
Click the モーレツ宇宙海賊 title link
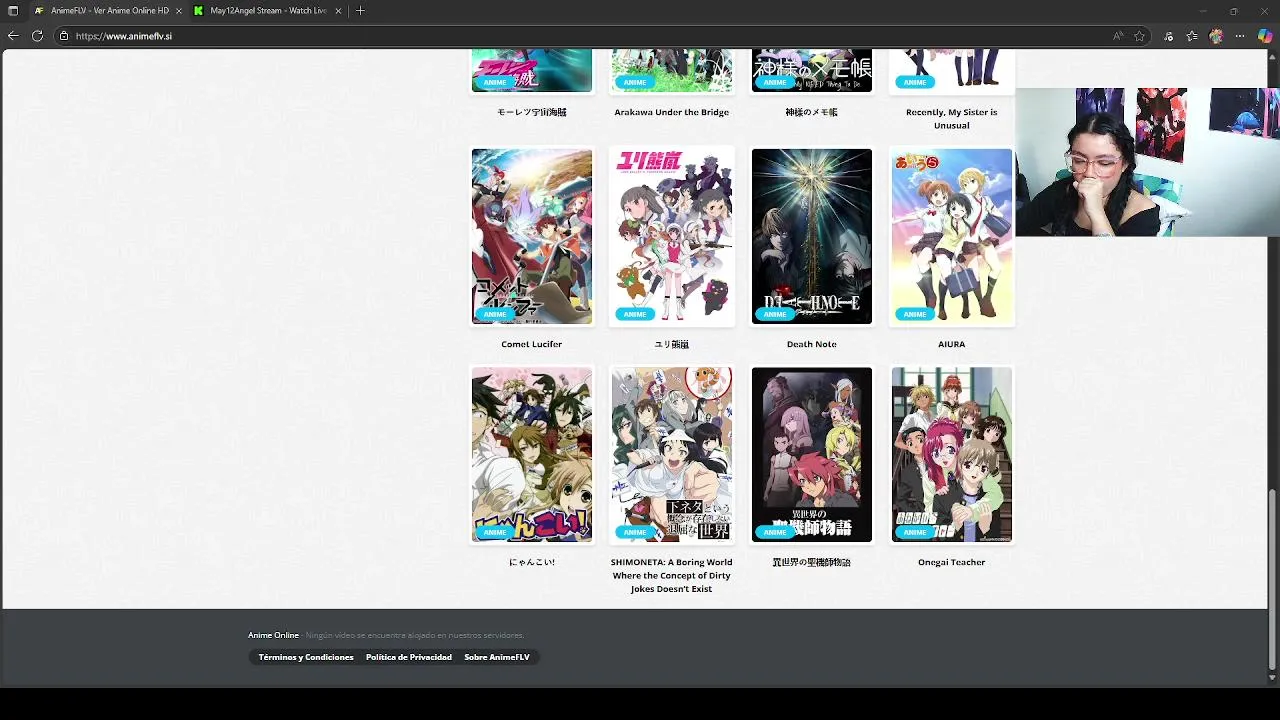532,112
